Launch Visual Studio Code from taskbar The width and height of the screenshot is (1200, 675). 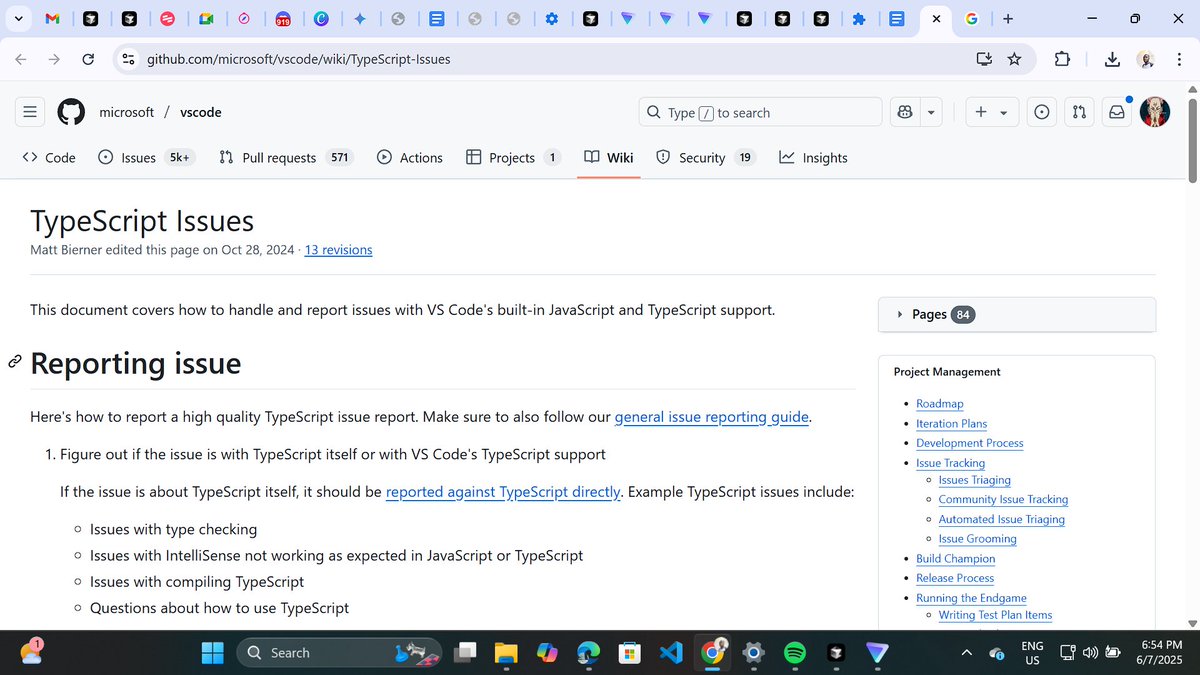(670, 653)
